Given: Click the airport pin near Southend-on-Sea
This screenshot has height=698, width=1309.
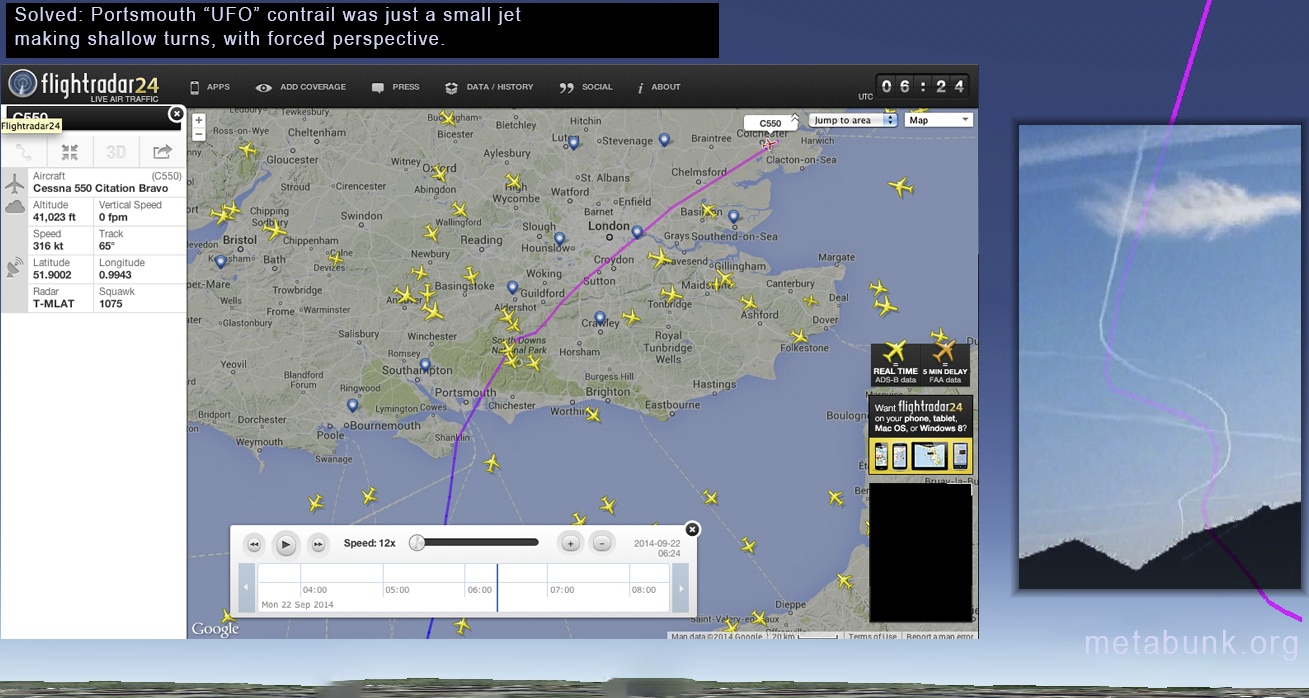Looking at the screenshot, I should tap(733, 216).
